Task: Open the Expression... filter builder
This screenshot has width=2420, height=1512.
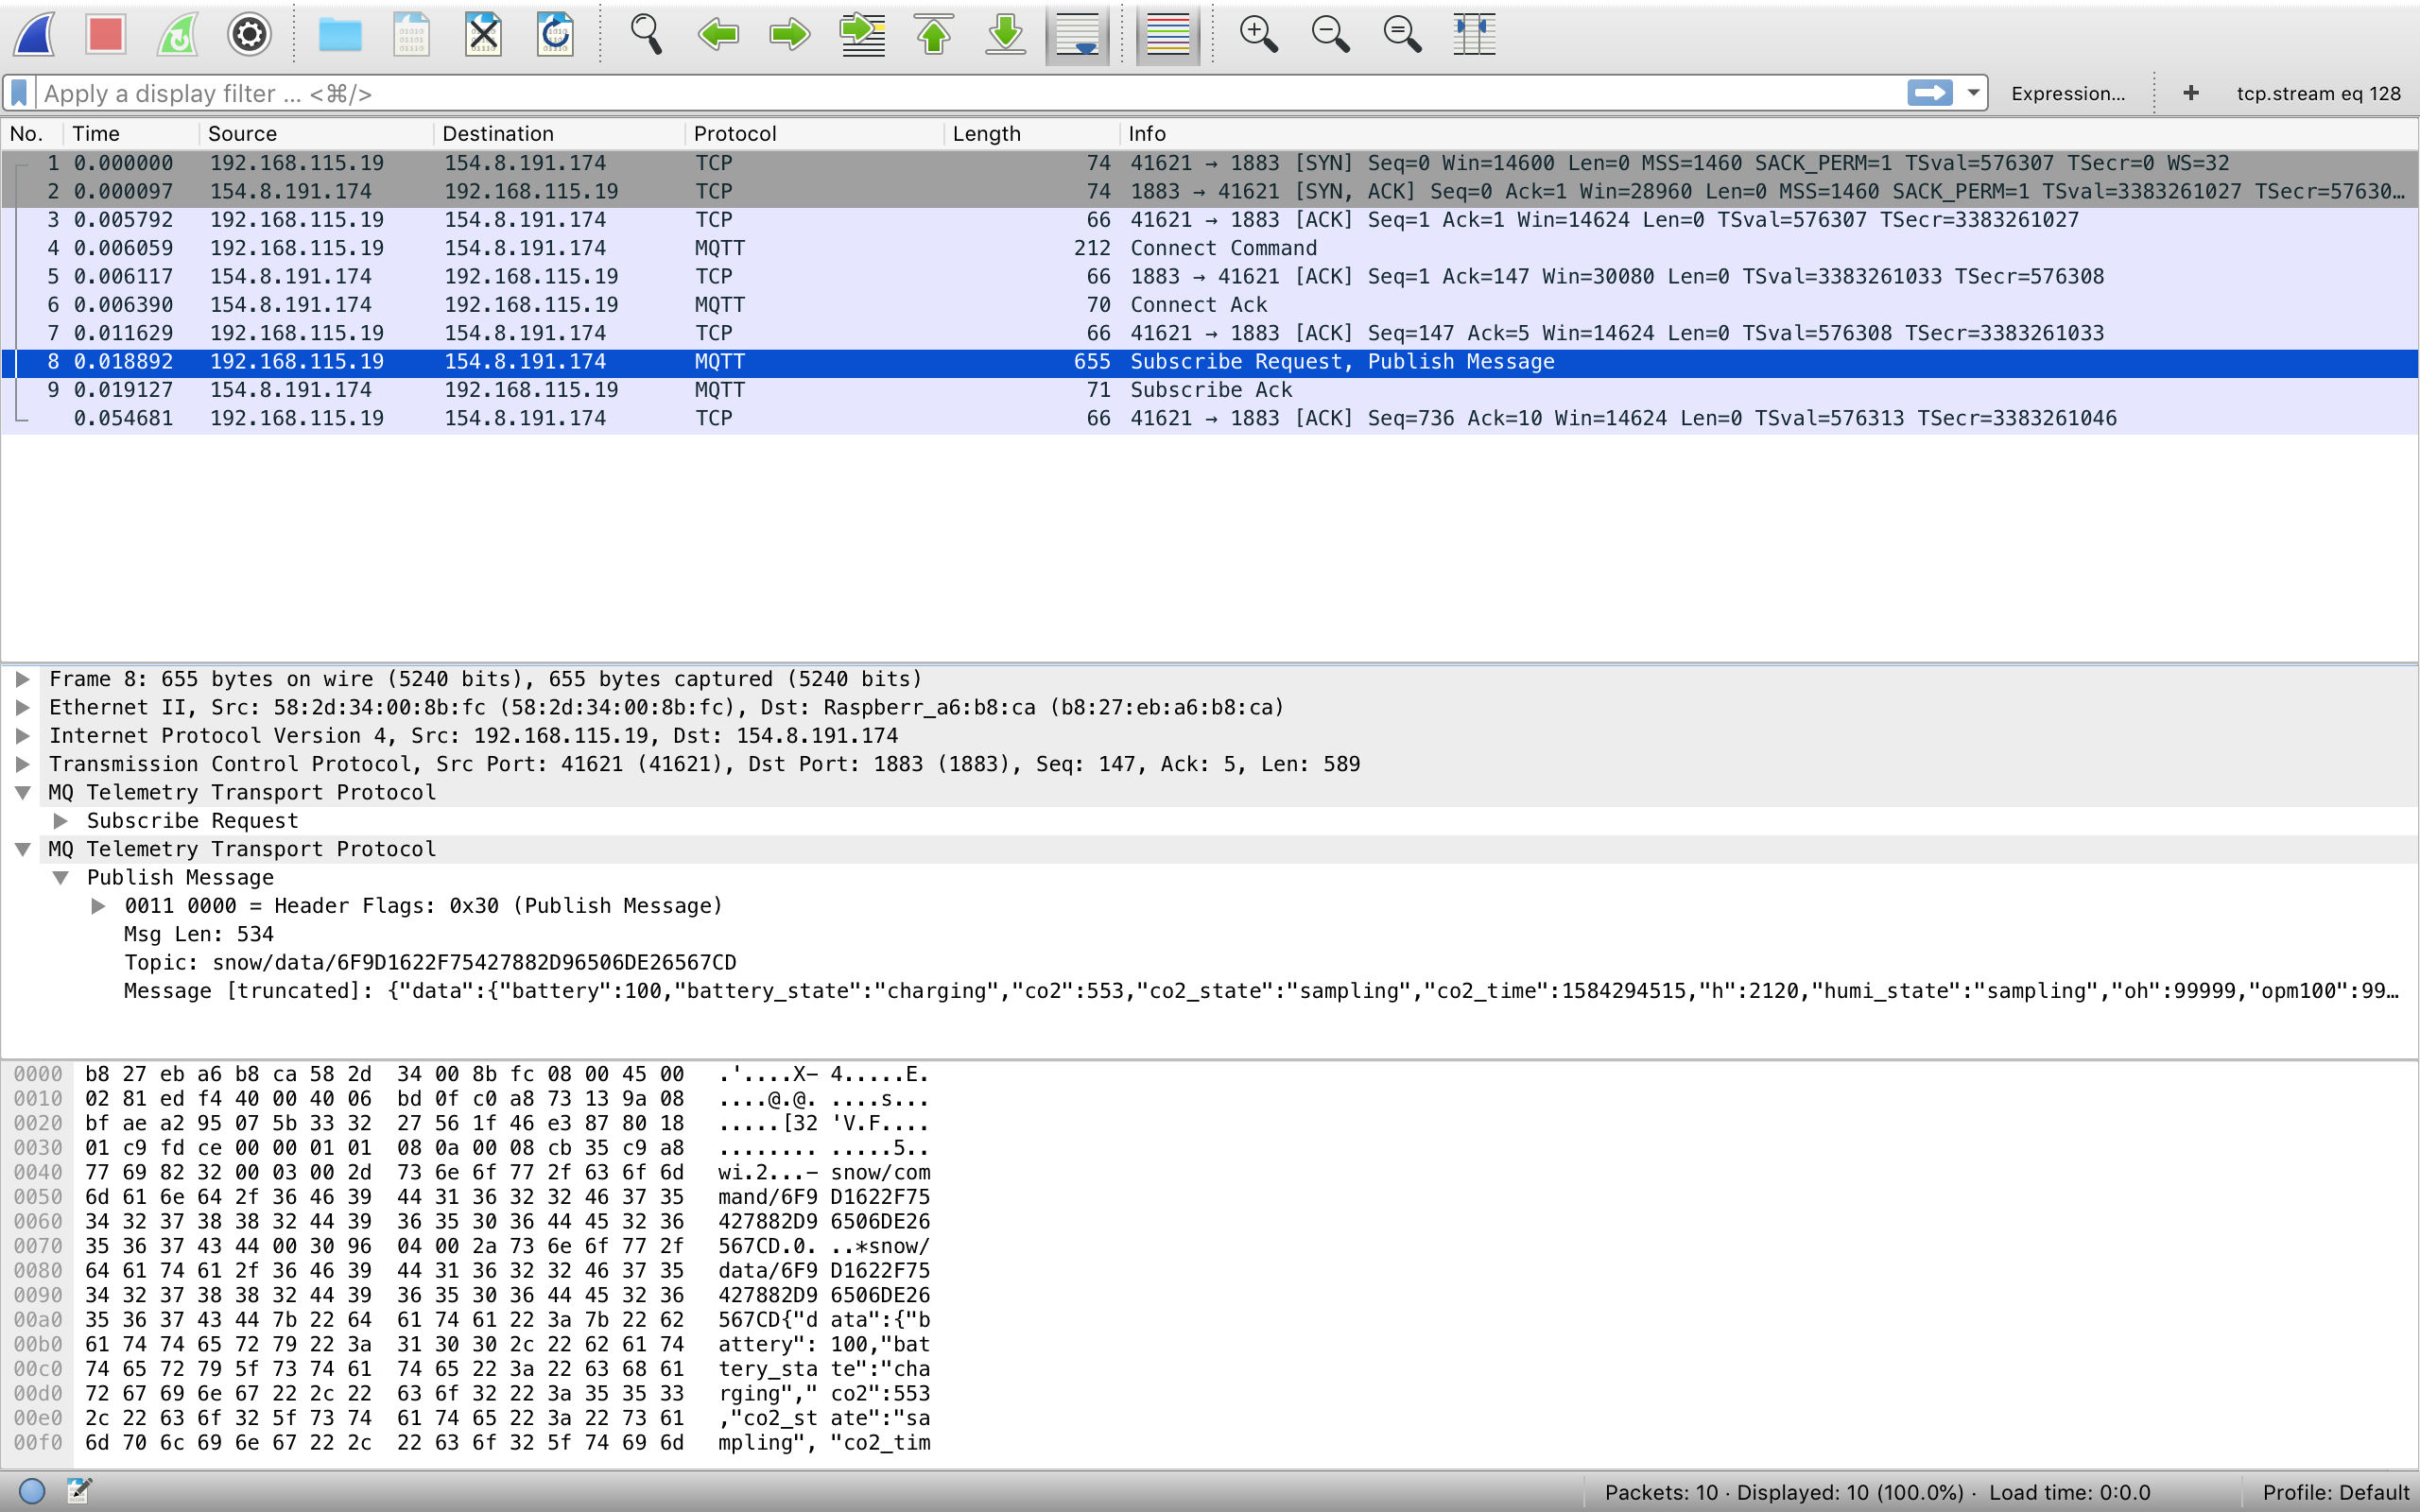Action: (x=2067, y=93)
